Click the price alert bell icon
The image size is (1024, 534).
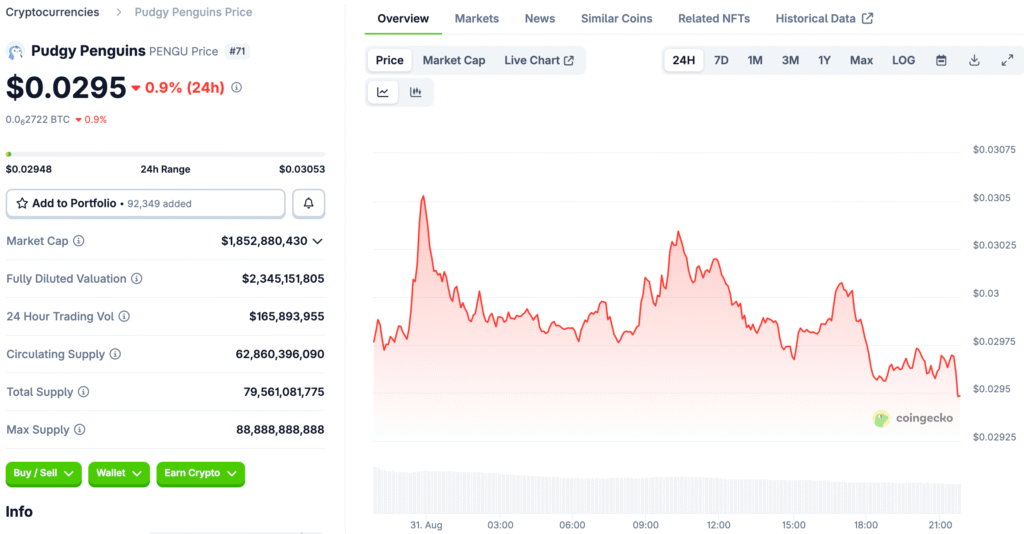[x=308, y=204]
